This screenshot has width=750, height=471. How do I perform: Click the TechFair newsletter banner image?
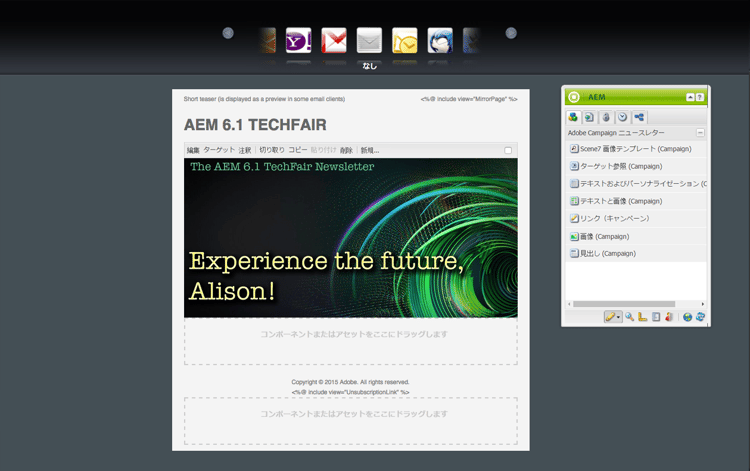click(x=351, y=238)
